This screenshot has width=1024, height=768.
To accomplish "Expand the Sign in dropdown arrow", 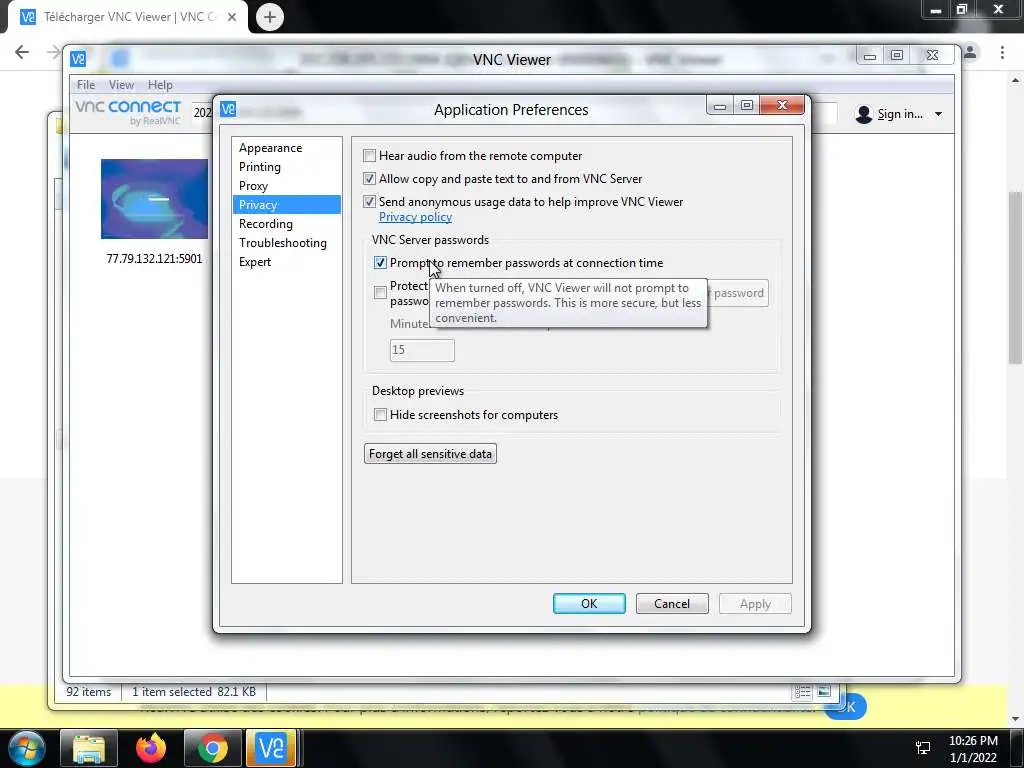I will [x=938, y=114].
